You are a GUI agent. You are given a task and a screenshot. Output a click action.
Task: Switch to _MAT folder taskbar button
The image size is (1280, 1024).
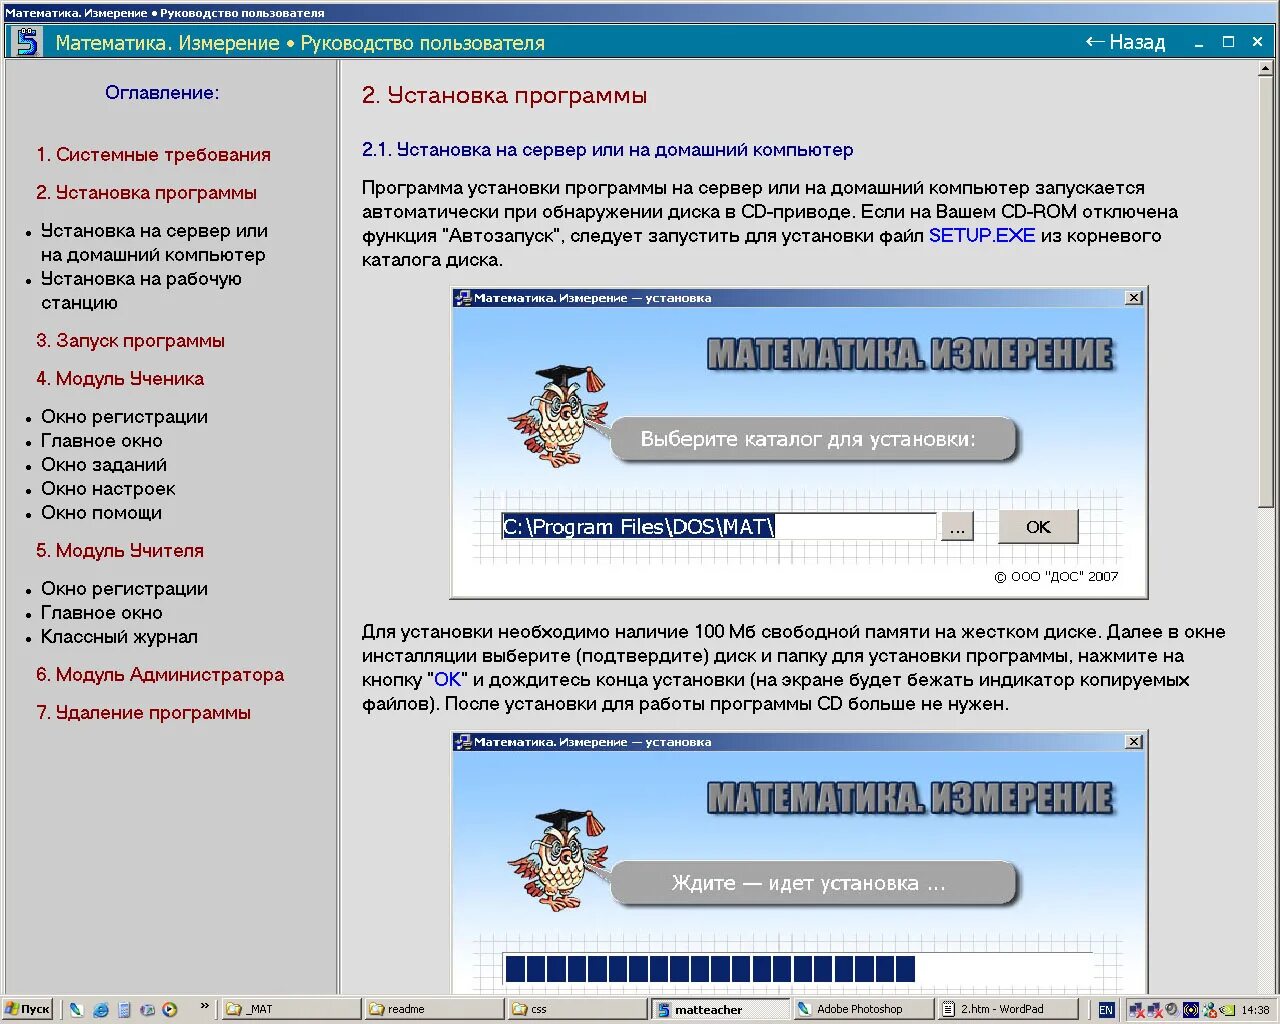(x=290, y=1010)
